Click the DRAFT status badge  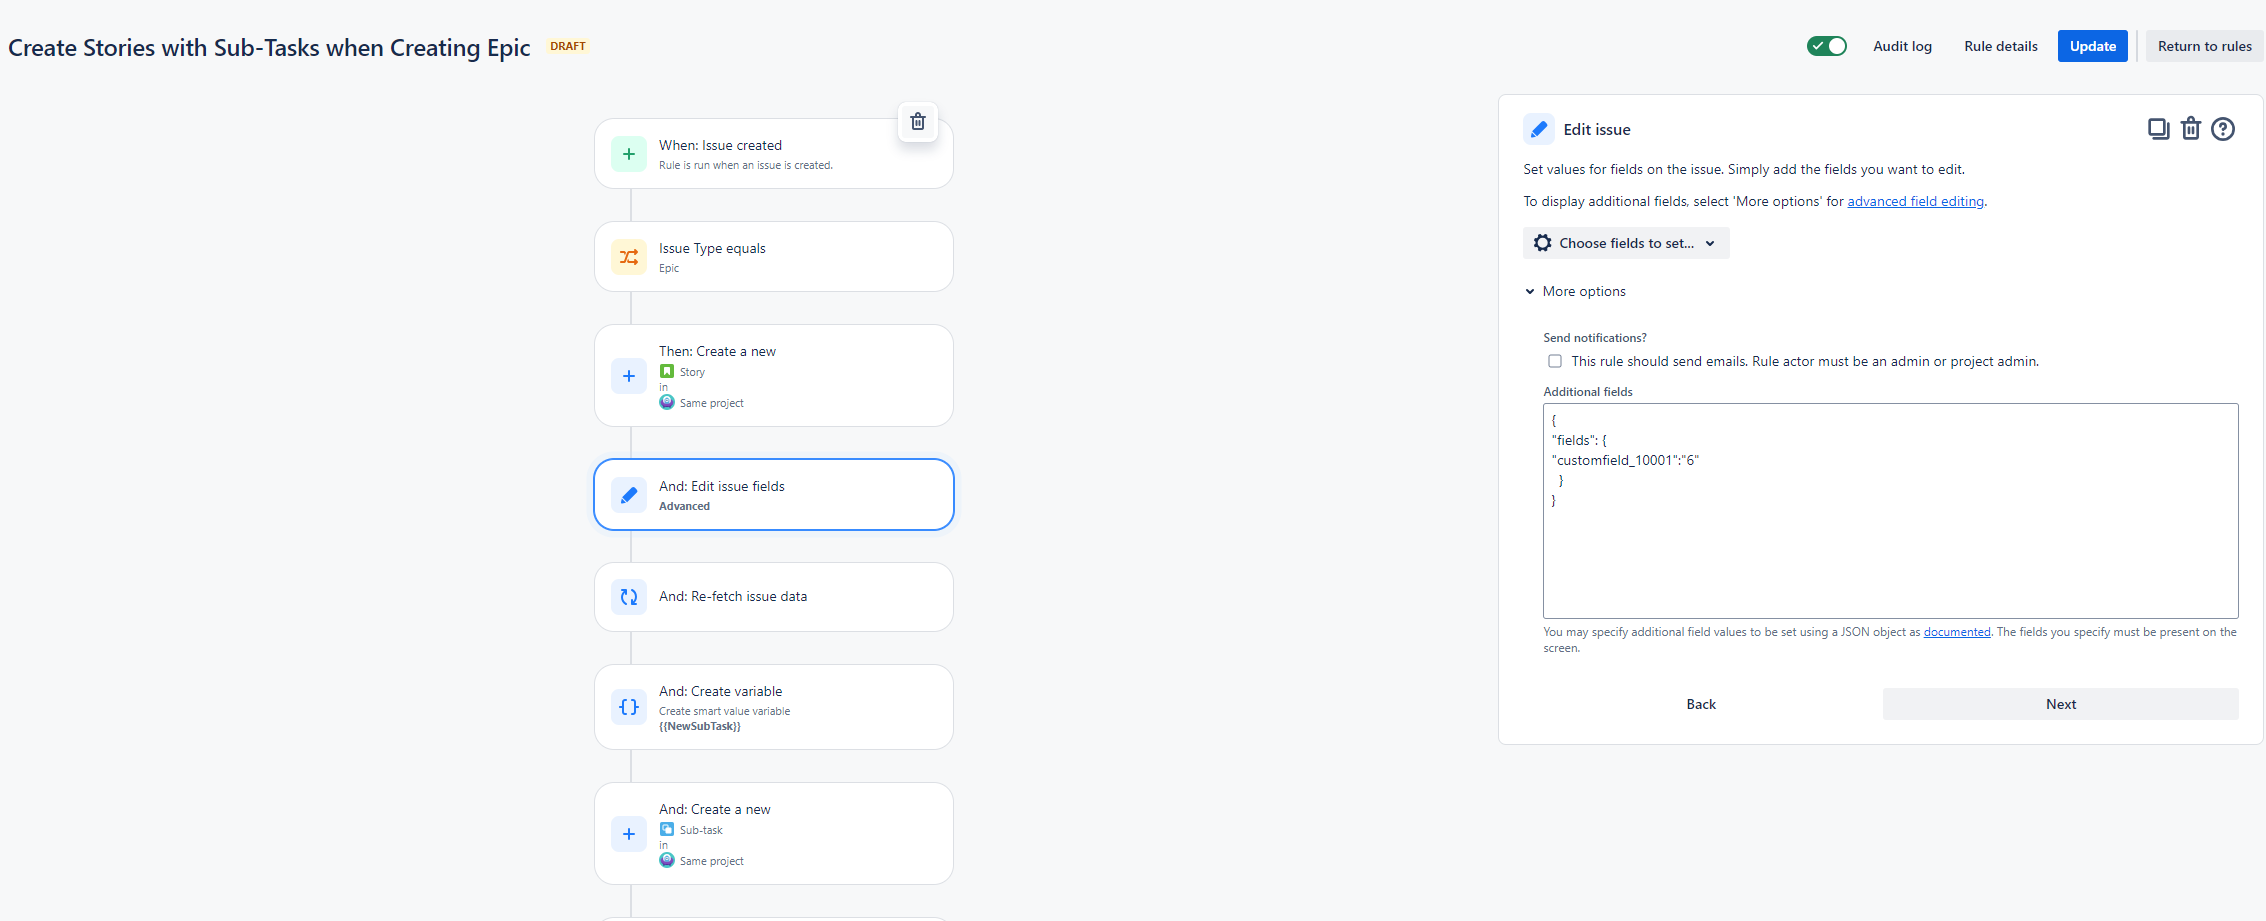568,46
